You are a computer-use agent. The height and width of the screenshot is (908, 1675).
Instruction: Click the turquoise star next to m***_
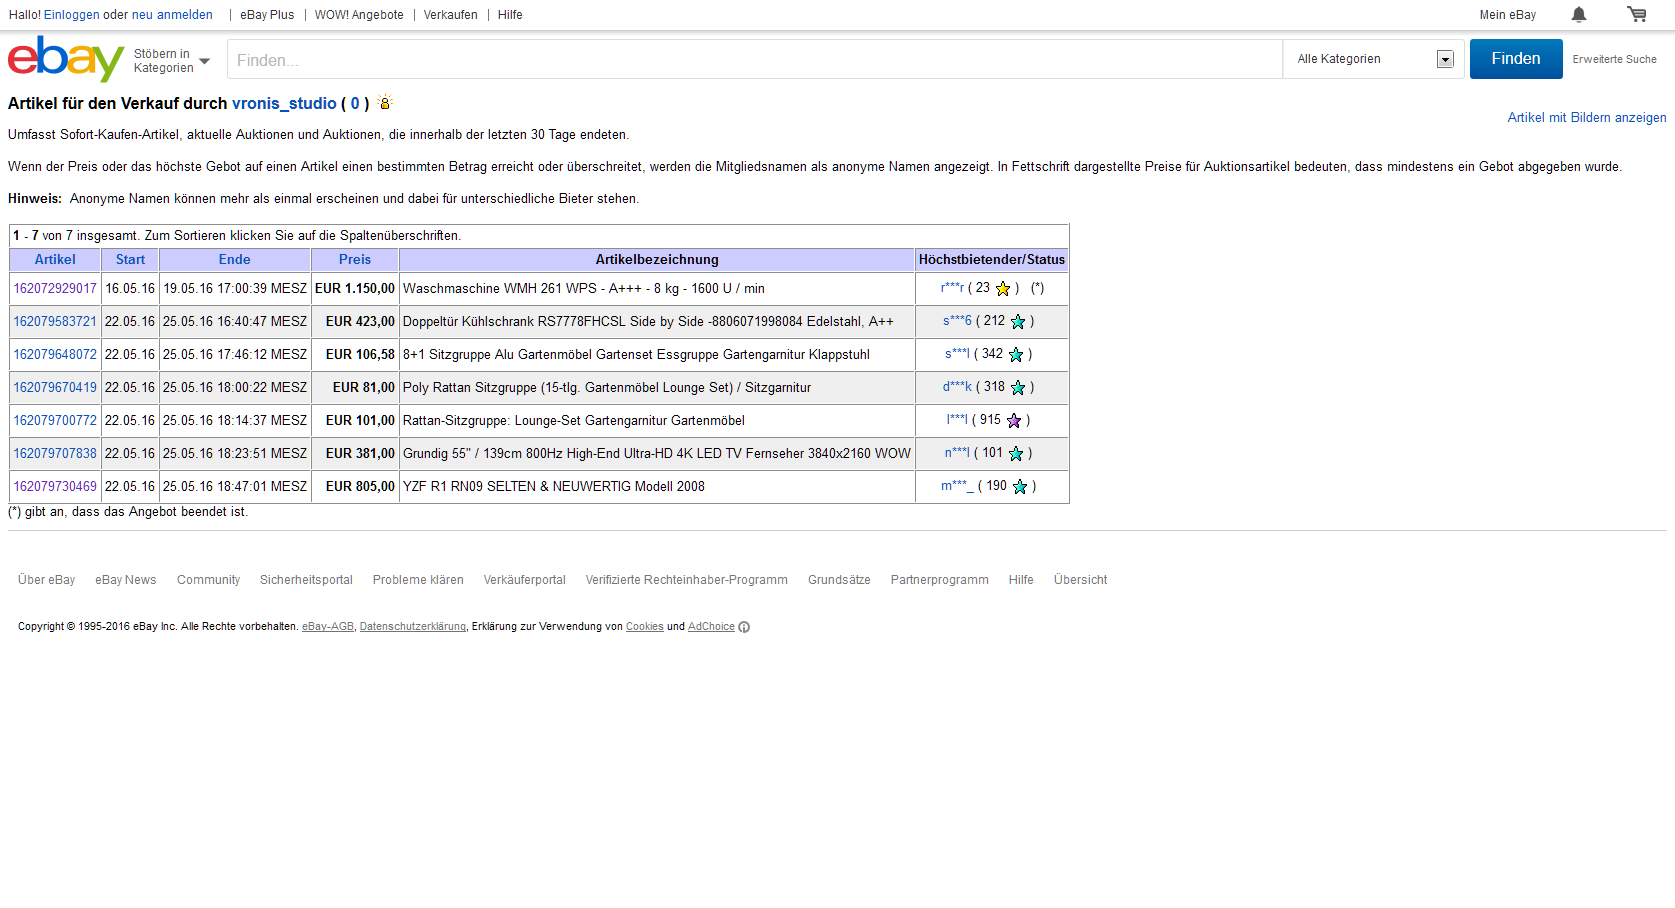[1020, 487]
